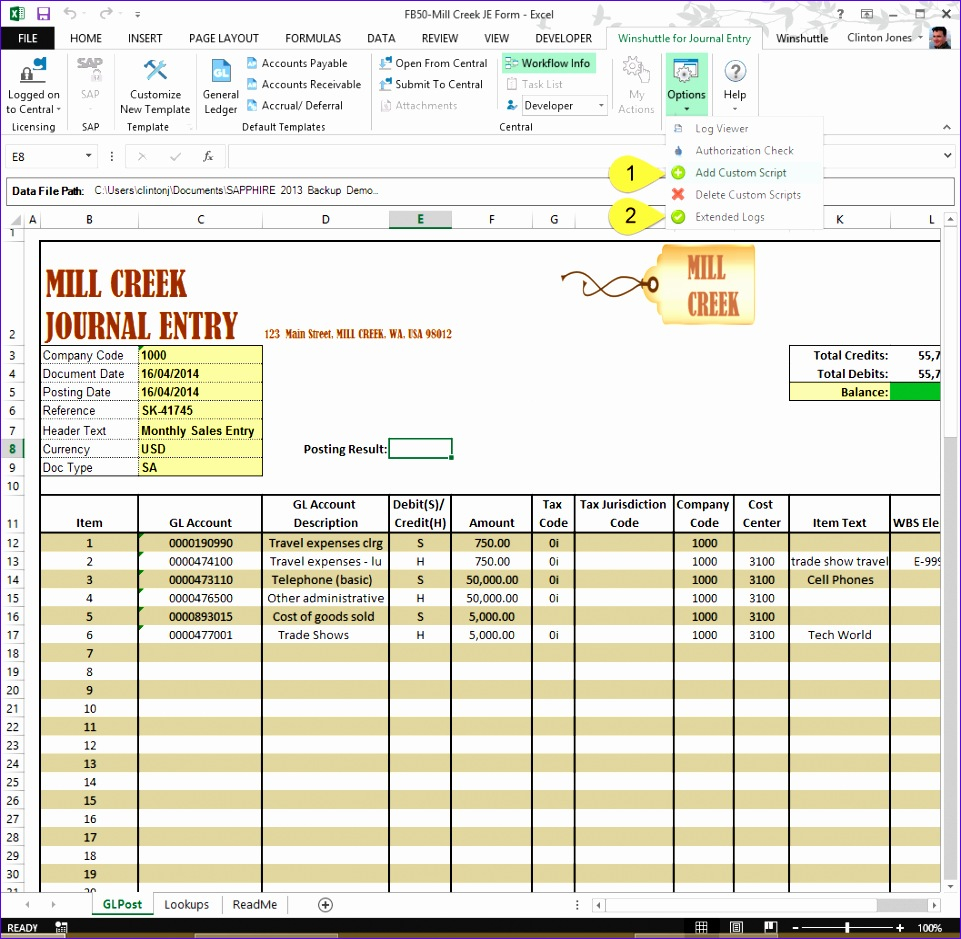Collapse the ribbon with the chevron
The image size is (961, 939).
tap(947, 127)
